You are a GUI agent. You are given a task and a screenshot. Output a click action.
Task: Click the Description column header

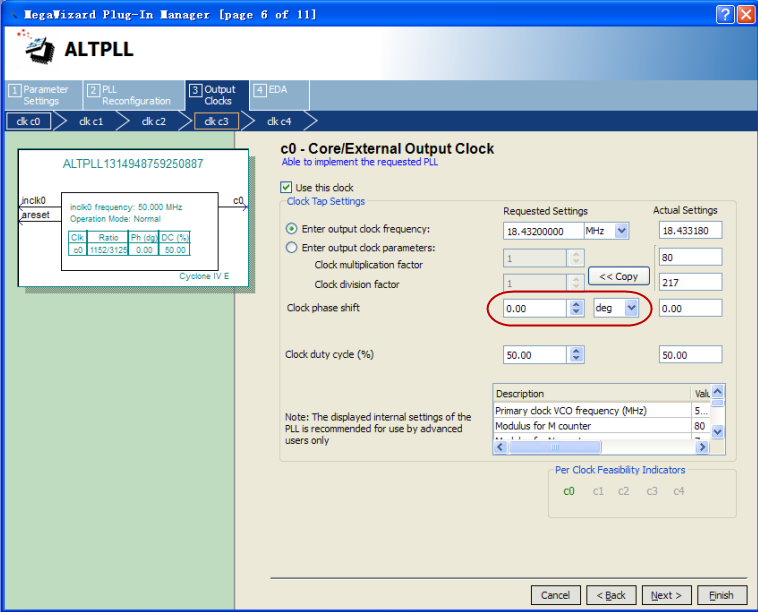click(x=592, y=393)
